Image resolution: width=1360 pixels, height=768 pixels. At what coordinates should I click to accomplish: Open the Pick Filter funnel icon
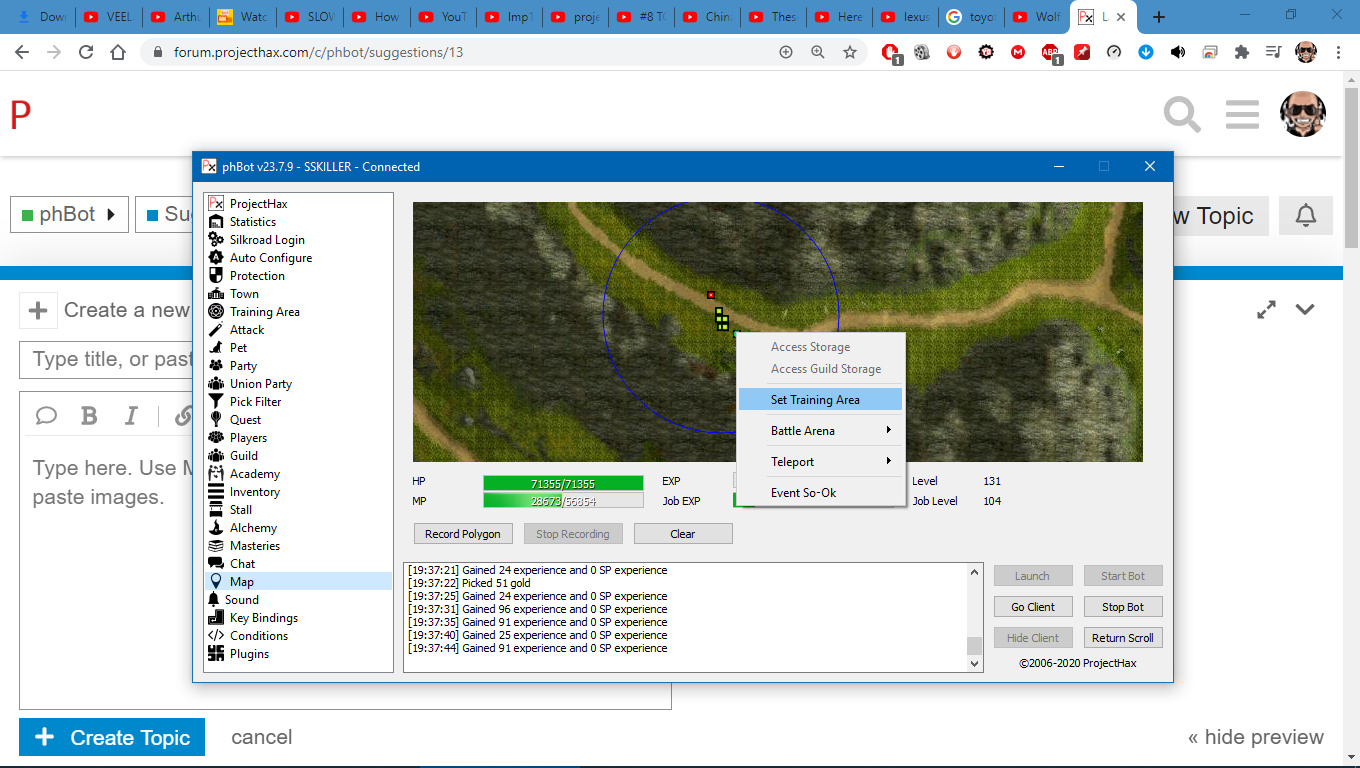(215, 402)
